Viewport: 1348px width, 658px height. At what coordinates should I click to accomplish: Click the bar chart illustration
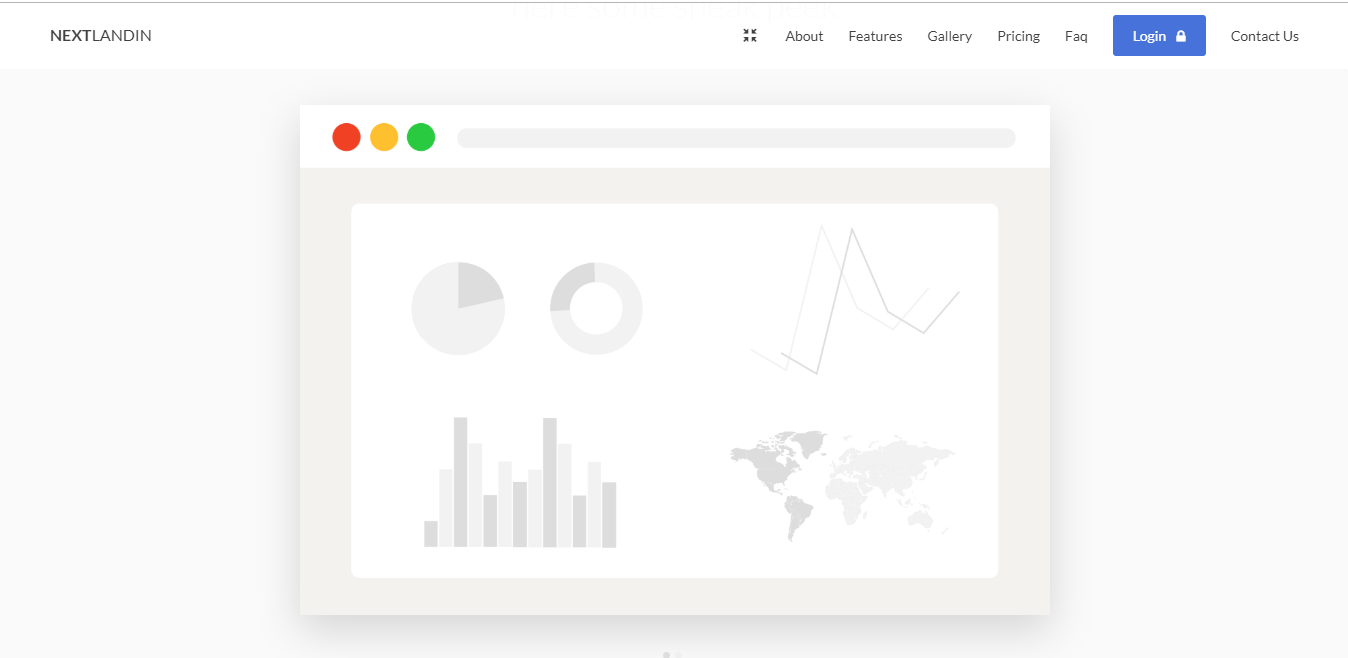click(520, 484)
